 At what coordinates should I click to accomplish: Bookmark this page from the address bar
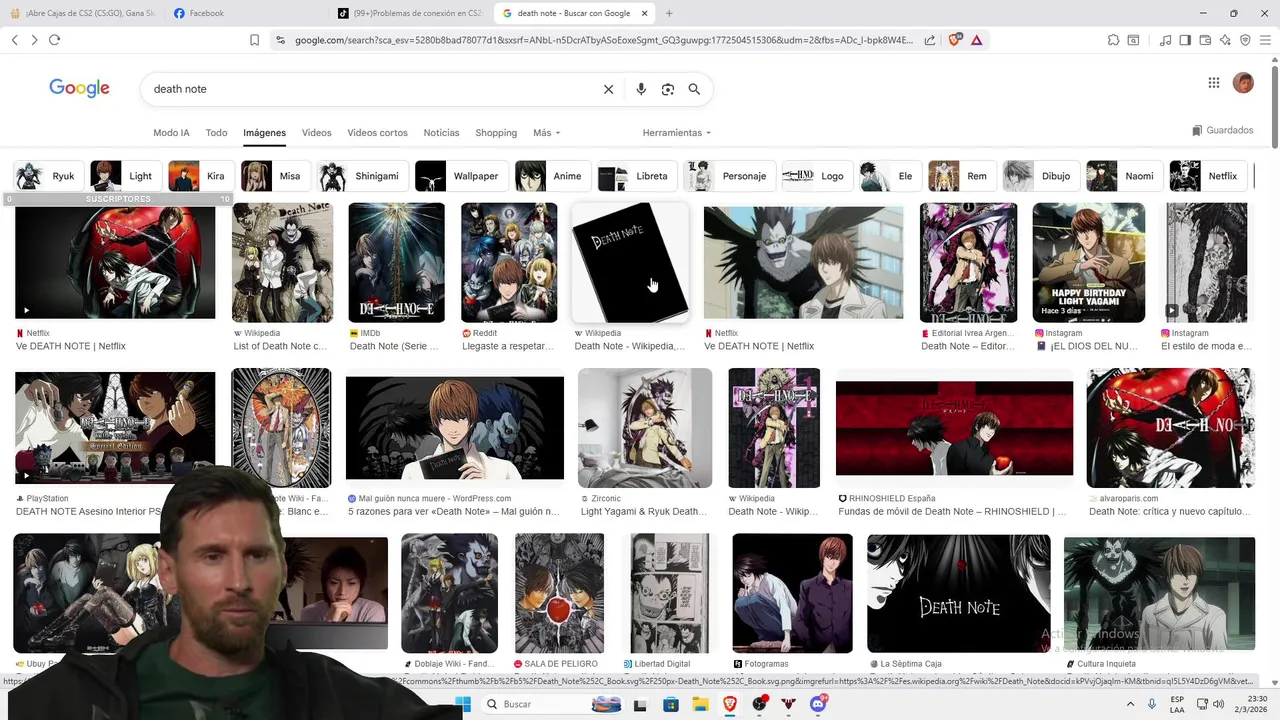(254, 40)
